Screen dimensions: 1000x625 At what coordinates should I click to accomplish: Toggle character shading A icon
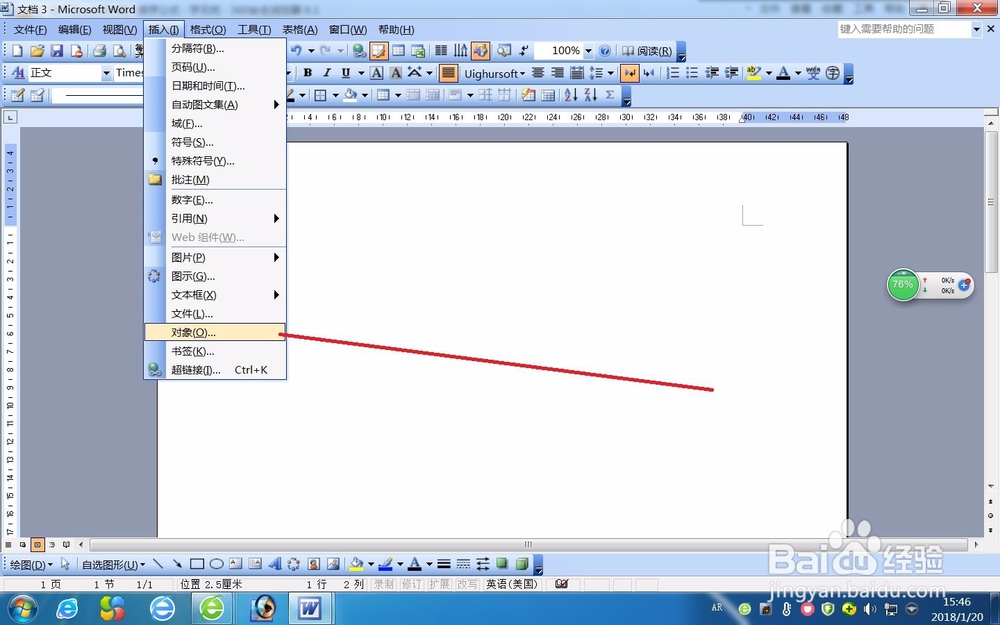click(396, 73)
